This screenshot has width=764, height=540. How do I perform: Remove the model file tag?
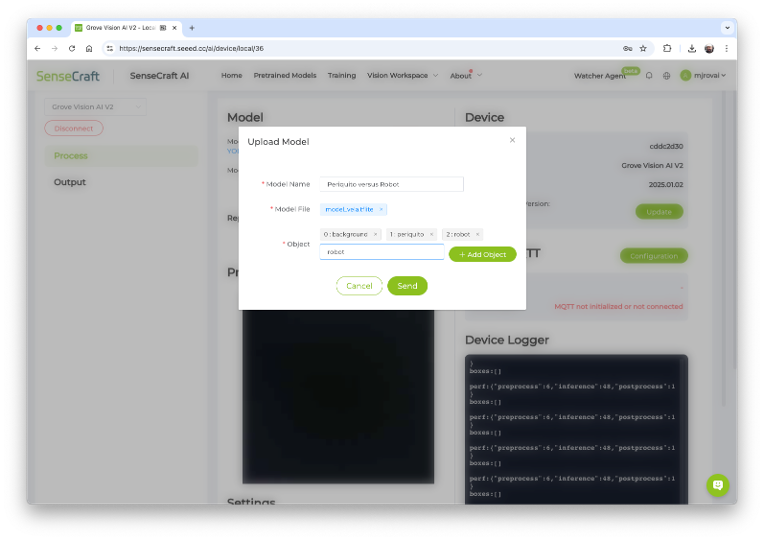[381, 209]
